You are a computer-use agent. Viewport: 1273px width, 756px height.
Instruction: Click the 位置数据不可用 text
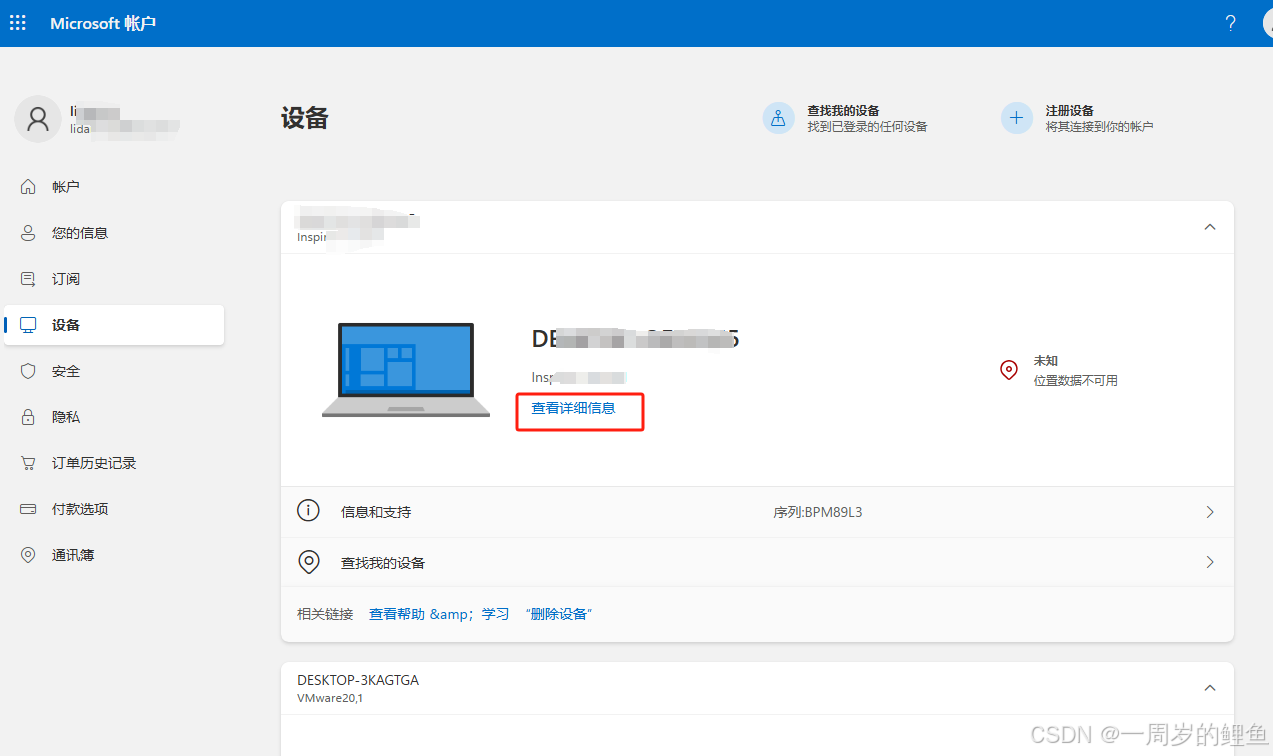1076,381
